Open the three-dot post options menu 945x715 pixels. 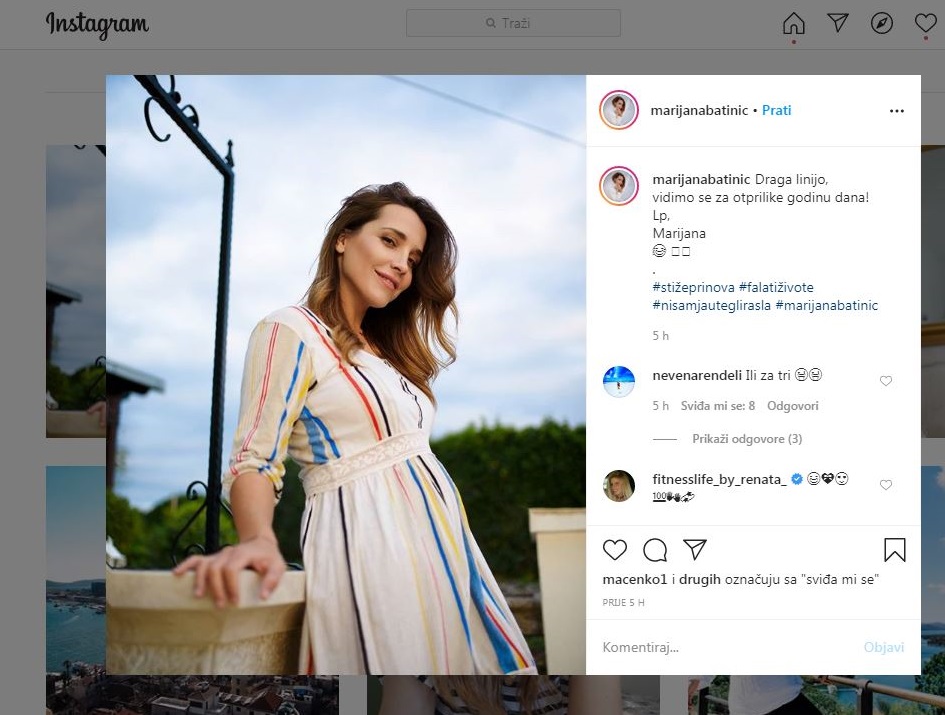[896, 111]
